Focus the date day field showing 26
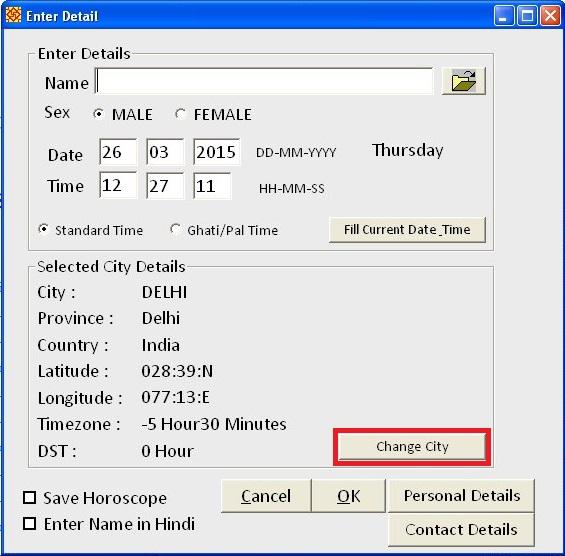 click(118, 152)
